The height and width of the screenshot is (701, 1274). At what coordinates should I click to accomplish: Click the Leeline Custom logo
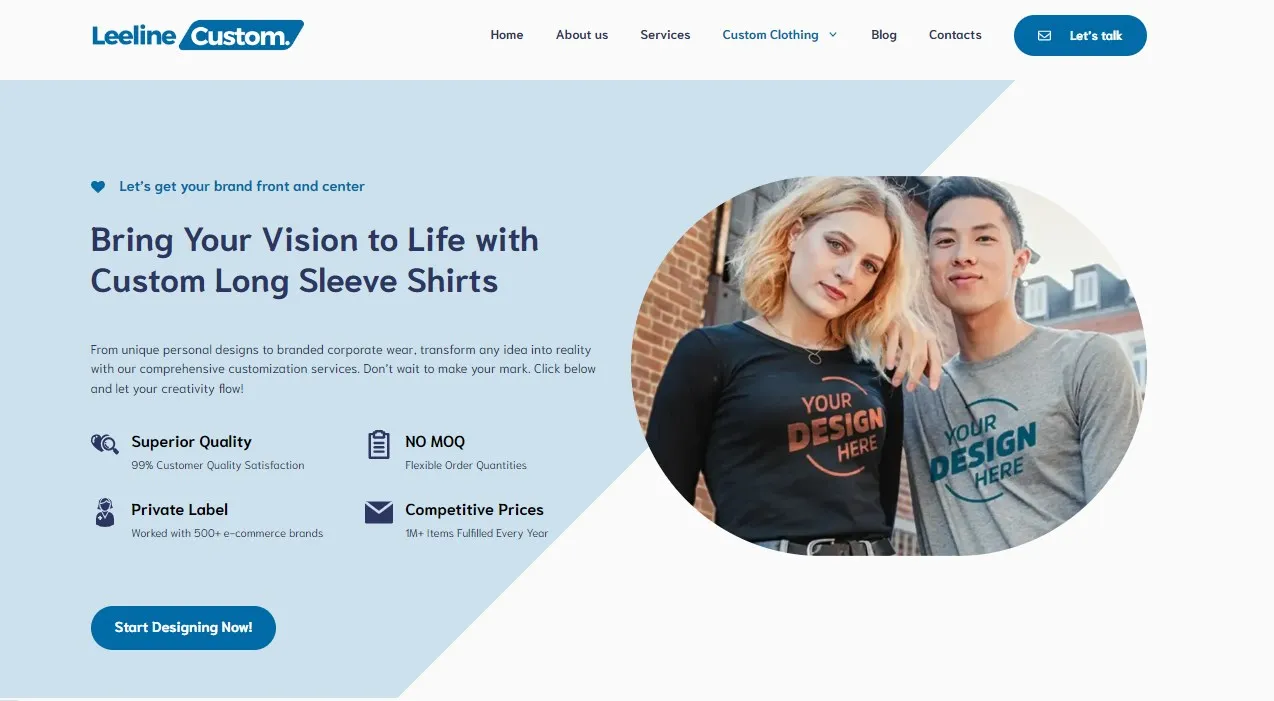click(x=198, y=35)
